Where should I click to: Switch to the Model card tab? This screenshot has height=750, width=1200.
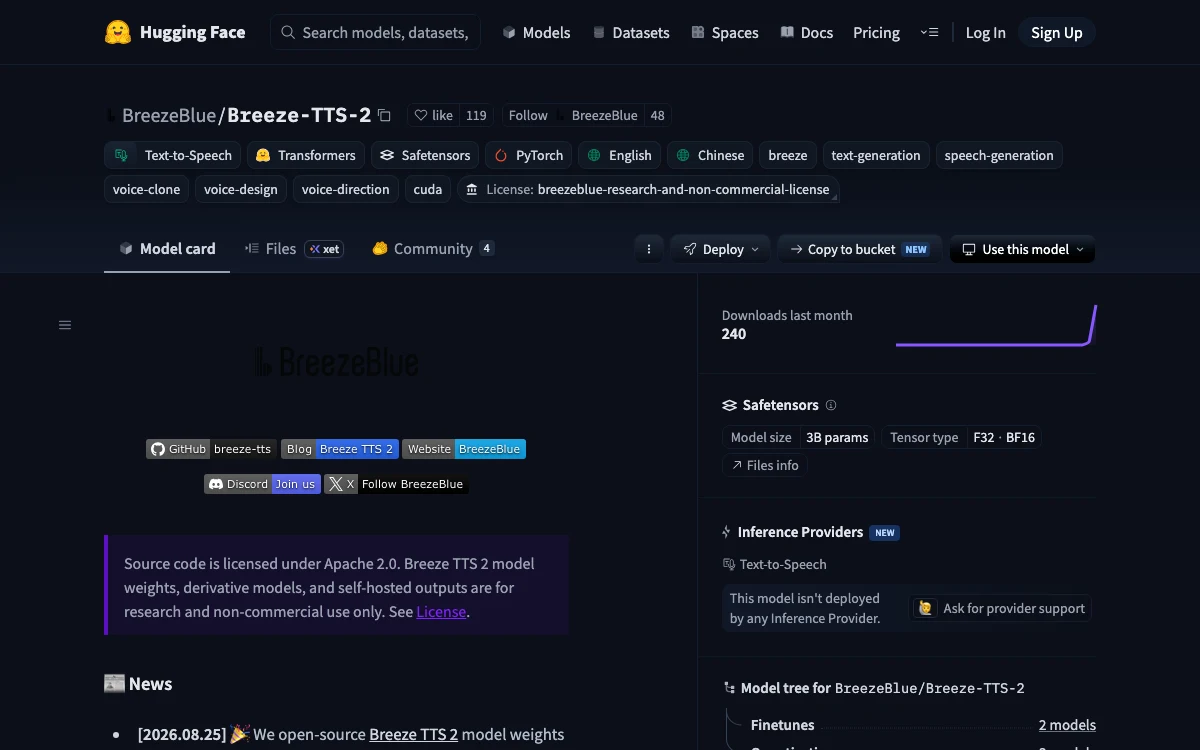pos(167,249)
